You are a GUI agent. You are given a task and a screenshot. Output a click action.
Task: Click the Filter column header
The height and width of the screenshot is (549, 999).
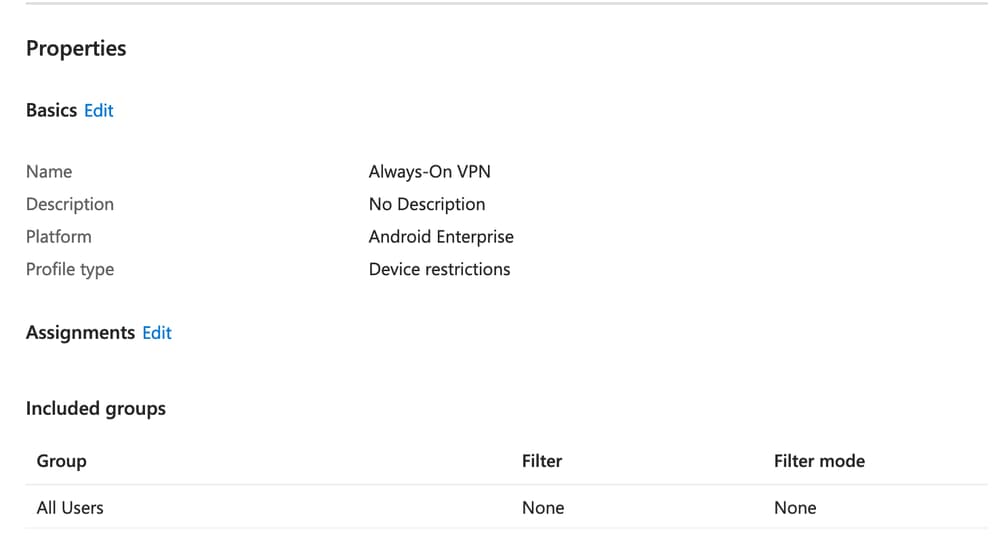point(542,461)
